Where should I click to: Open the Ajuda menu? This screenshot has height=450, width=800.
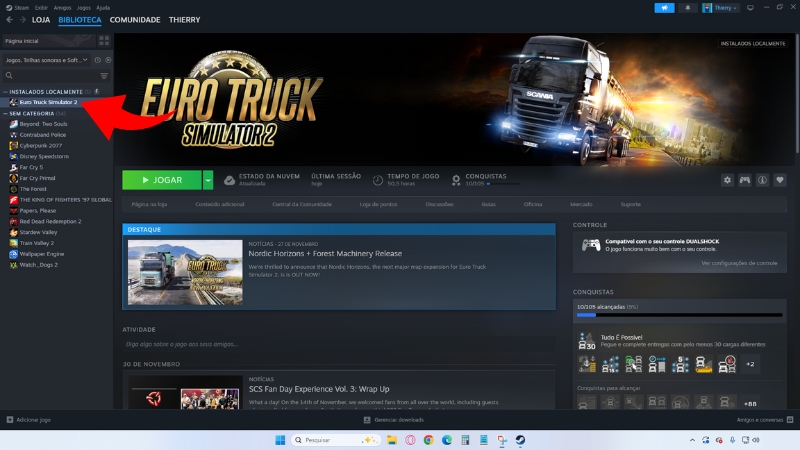coord(103,8)
